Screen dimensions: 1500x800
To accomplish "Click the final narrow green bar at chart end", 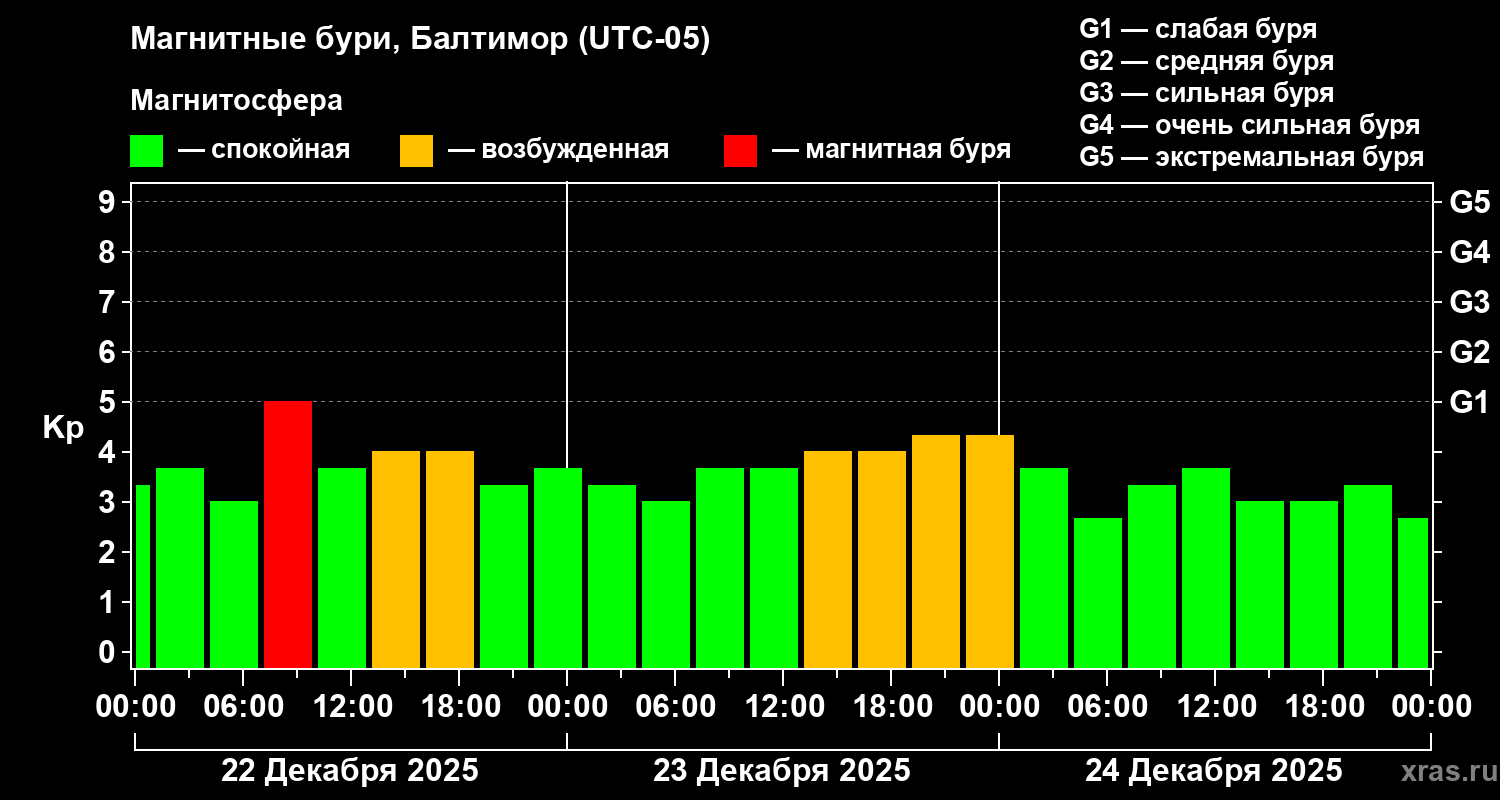I will [1413, 592].
